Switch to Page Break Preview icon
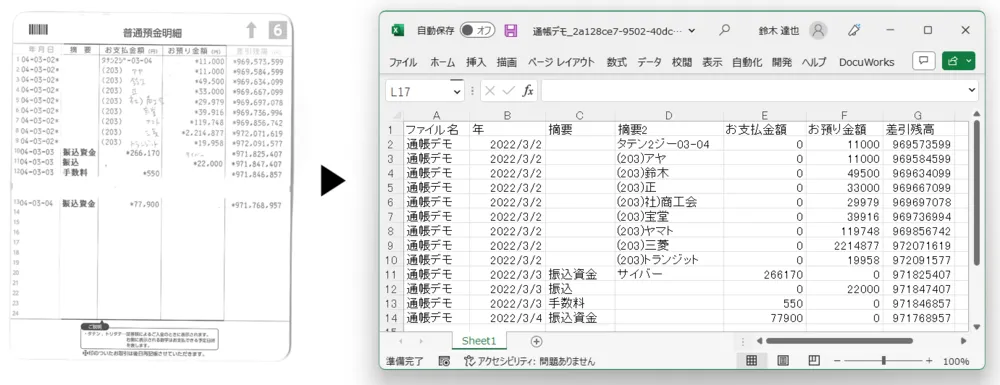The height and width of the screenshot is (385, 1000). click(813, 361)
